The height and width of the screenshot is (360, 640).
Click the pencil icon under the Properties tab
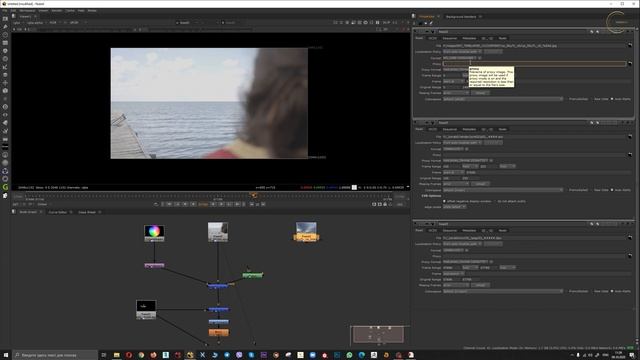coord(431,23)
